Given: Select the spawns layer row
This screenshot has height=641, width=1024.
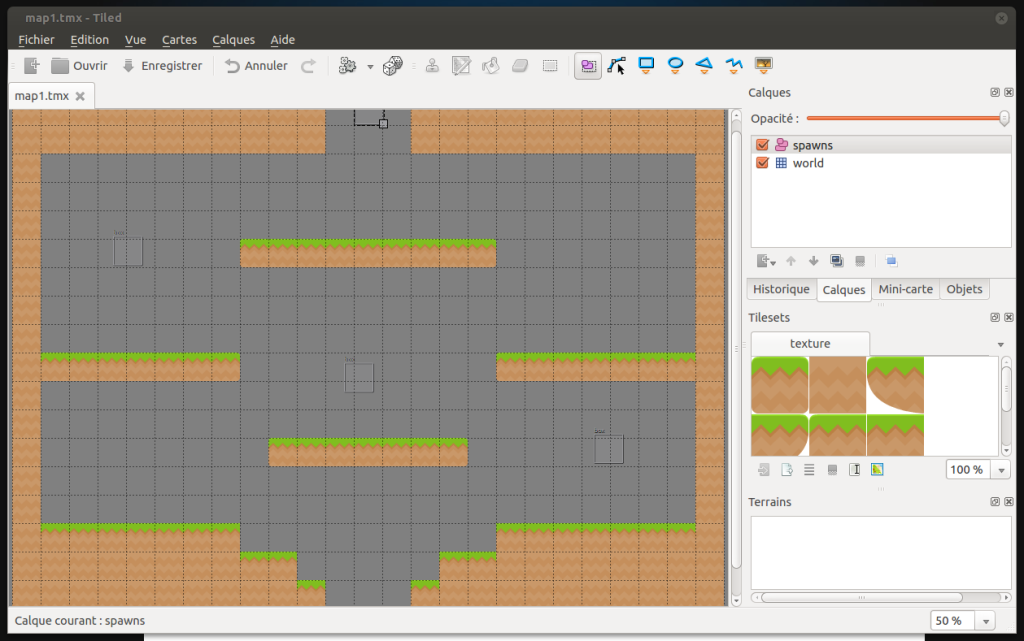Looking at the screenshot, I should 880,145.
